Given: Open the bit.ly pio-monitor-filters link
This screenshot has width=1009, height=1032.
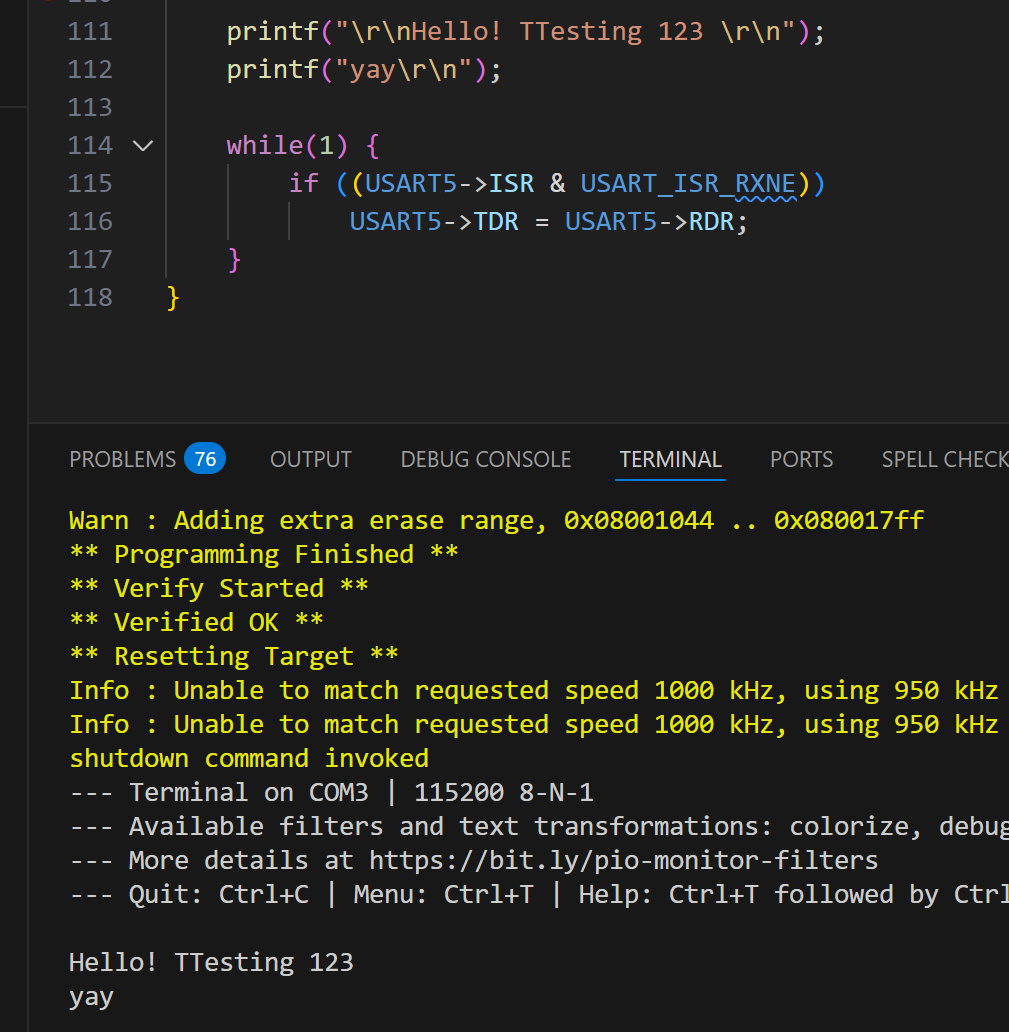Looking at the screenshot, I should pos(623,860).
